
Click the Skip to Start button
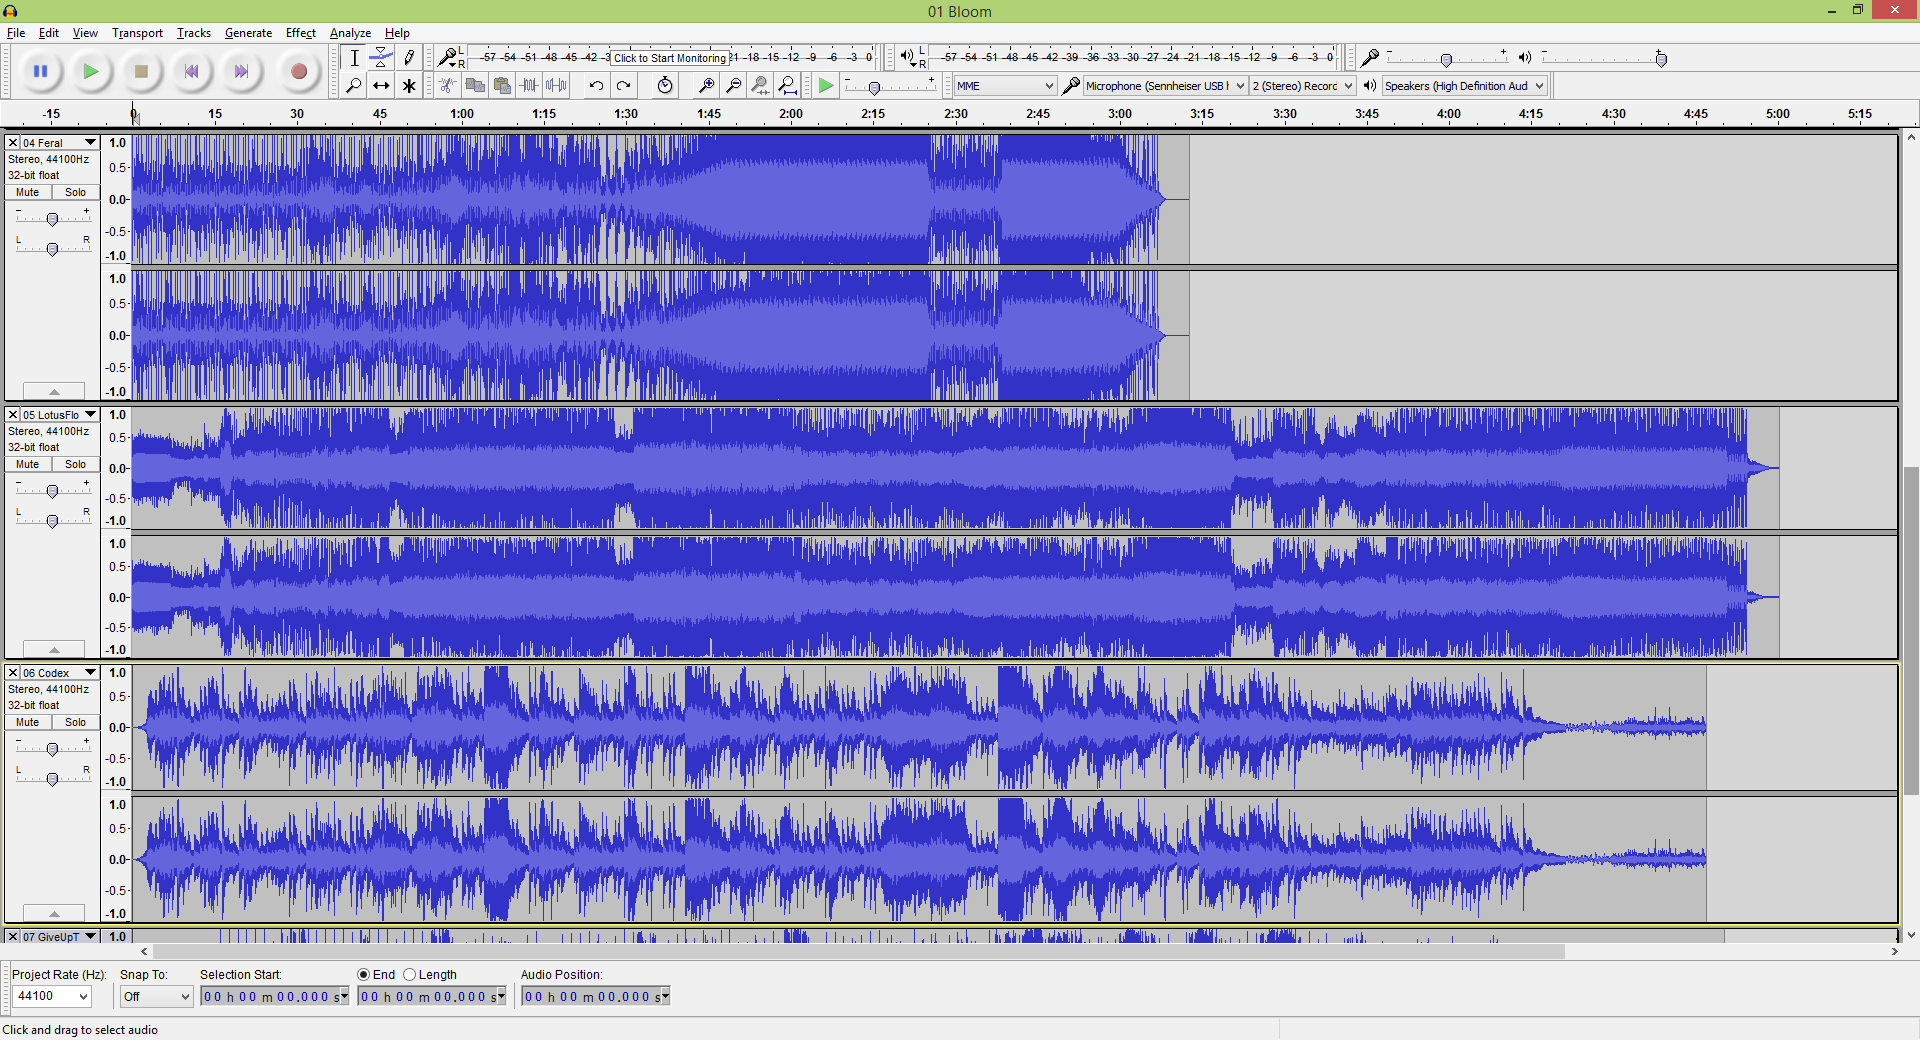tap(191, 71)
